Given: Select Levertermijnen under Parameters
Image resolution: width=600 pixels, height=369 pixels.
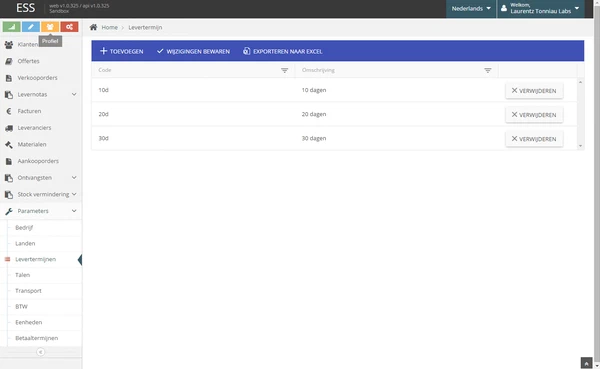Looking at the screenshot, I should point(36,259).
